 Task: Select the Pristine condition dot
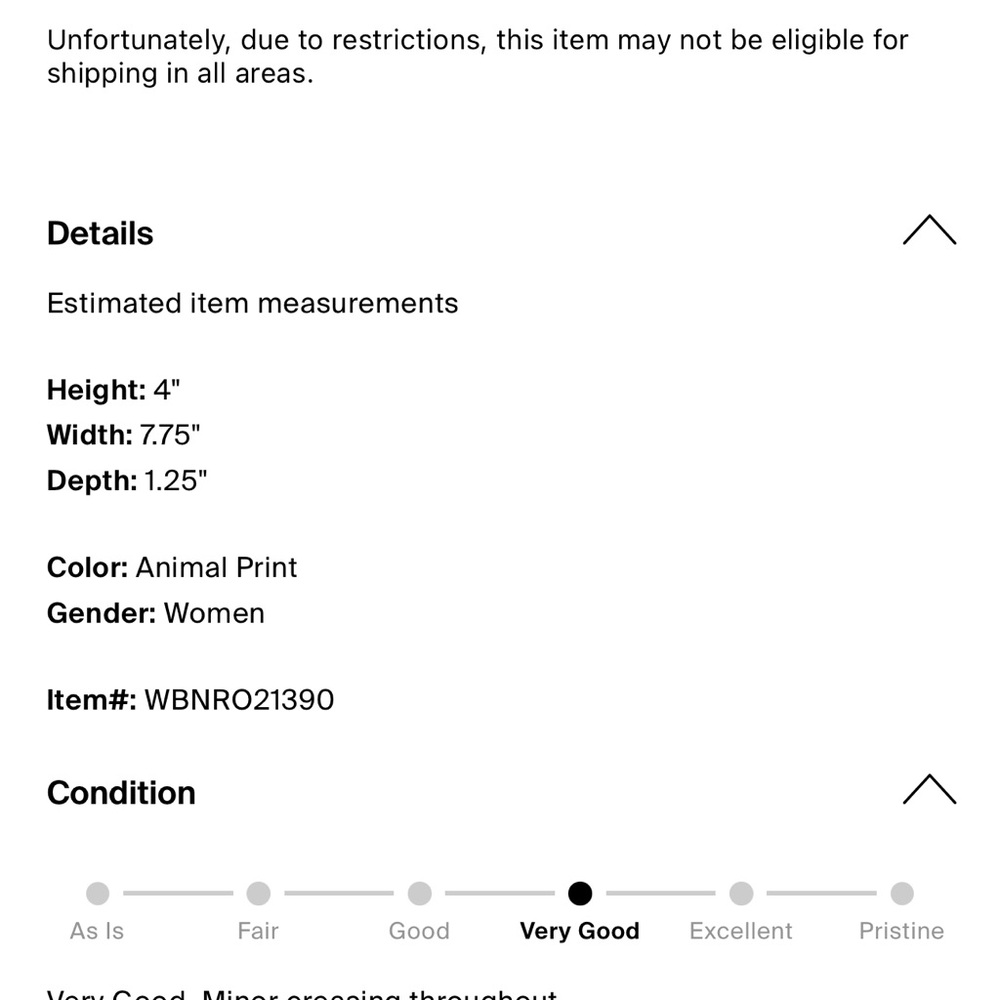click(902, 893)
